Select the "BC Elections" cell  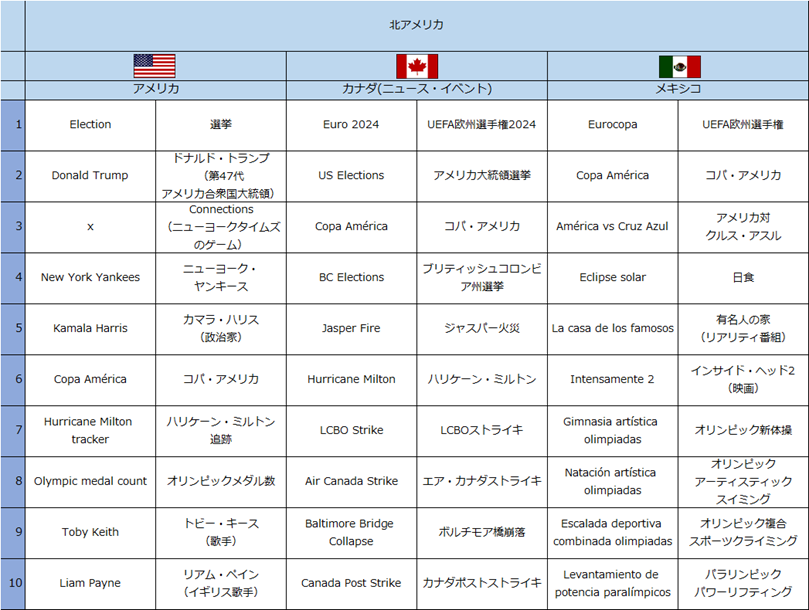tap(351, 277)
